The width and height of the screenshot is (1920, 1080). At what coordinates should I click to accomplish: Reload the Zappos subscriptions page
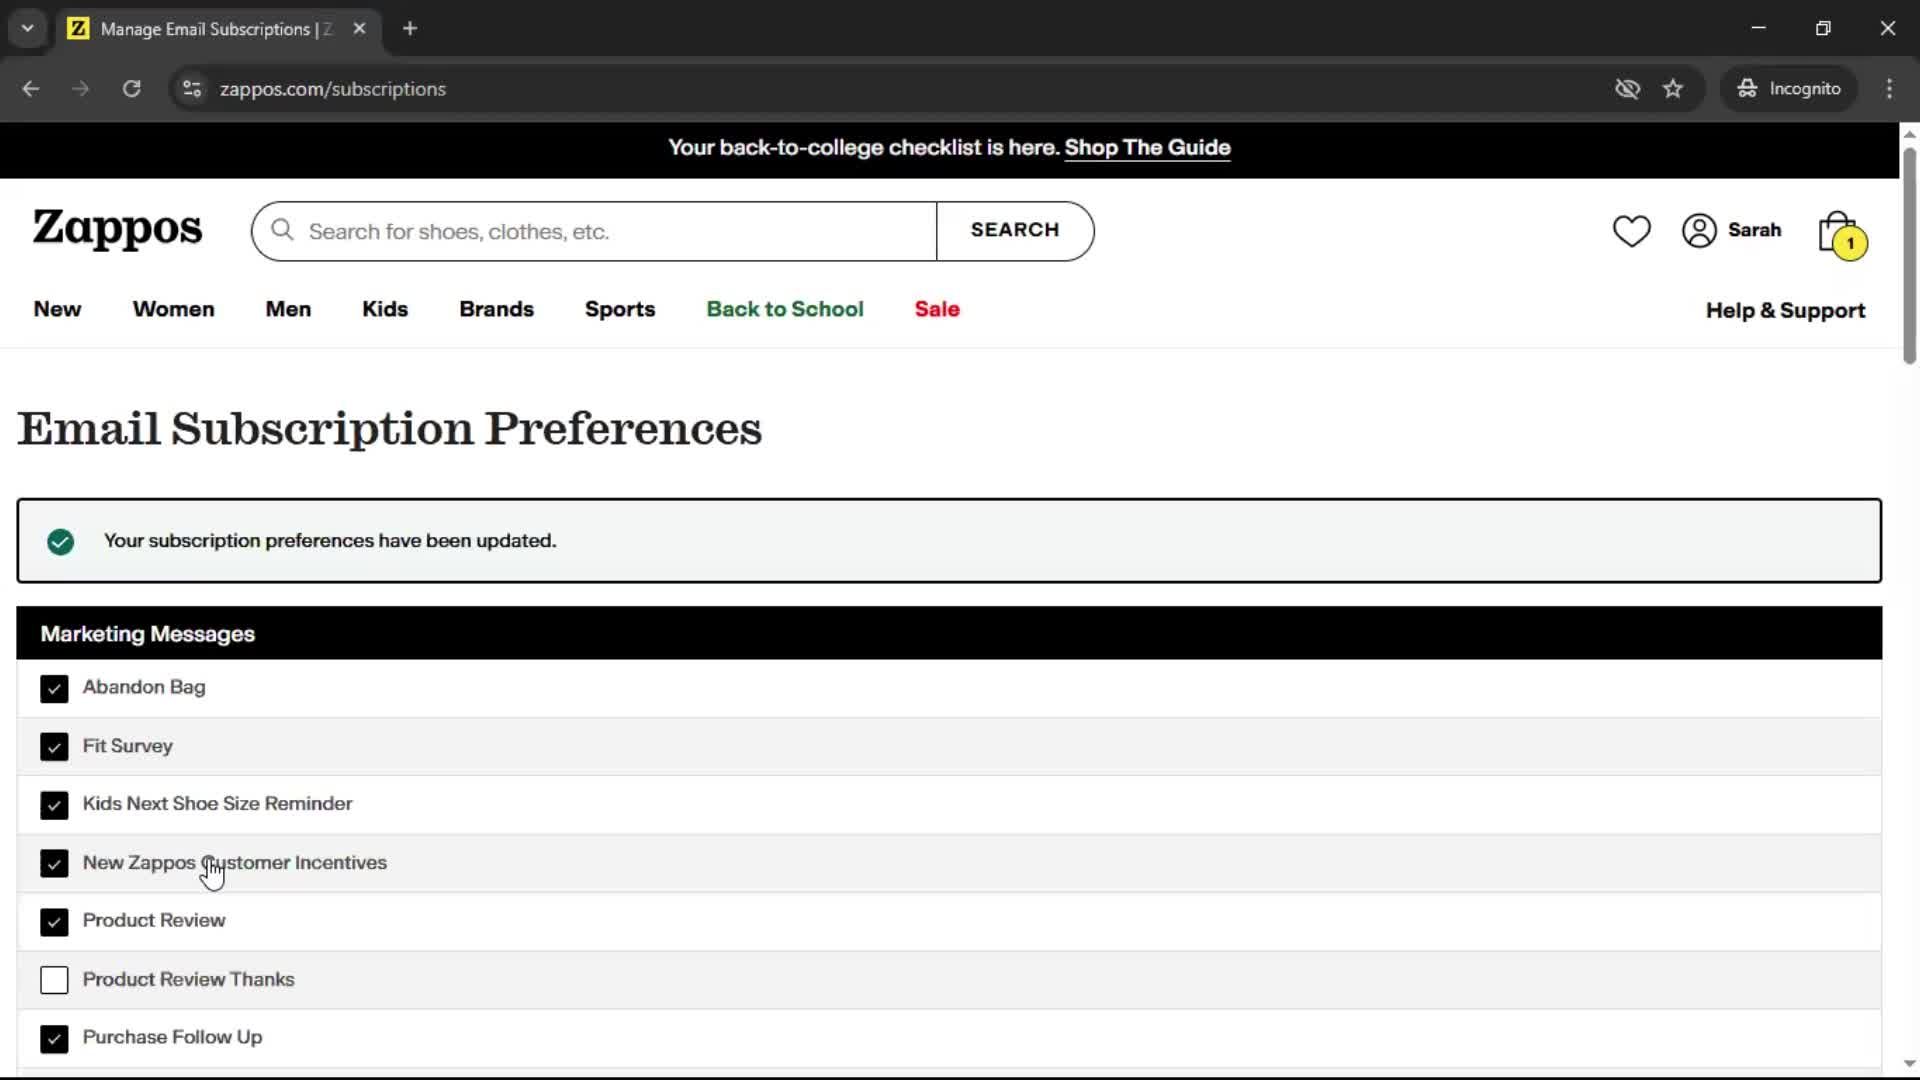(x=131, y=89)
